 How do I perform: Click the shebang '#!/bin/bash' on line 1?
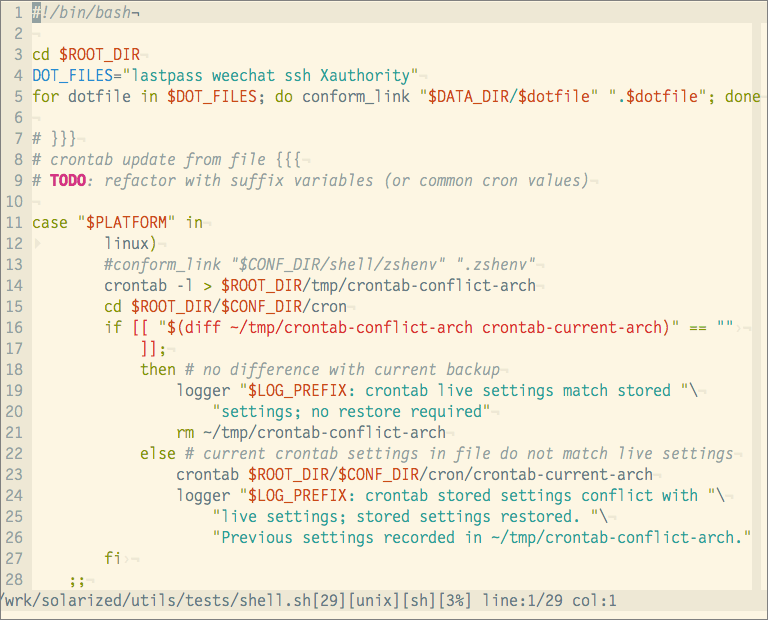click(82, 11)
